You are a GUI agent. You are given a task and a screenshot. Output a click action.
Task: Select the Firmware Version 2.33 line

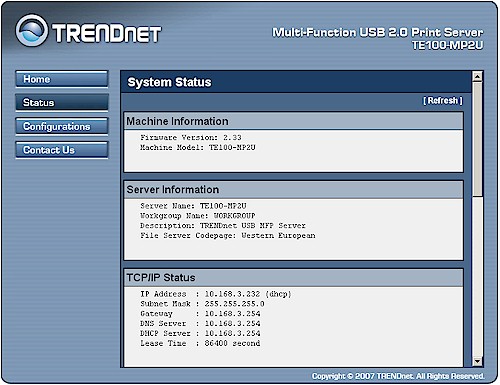point(191,137)
